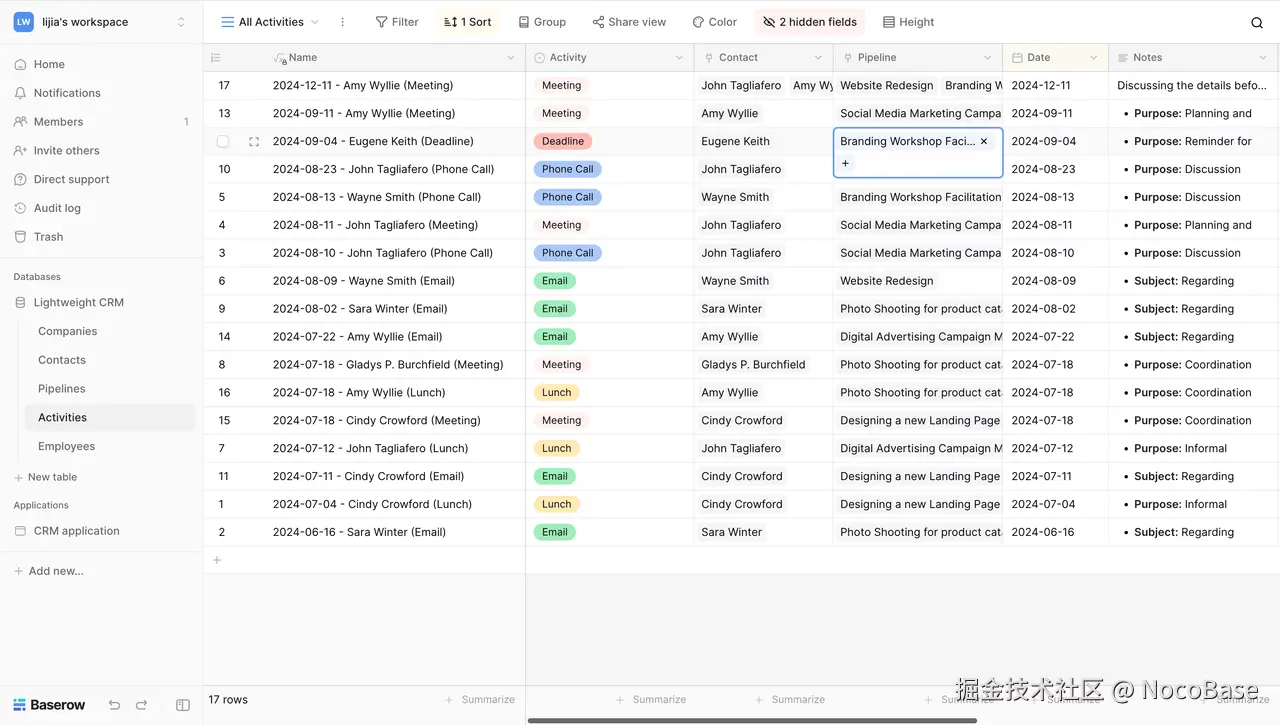Open Pipelines table
This screenshot has width=1280, height=725.
click(x=62, y=389)
